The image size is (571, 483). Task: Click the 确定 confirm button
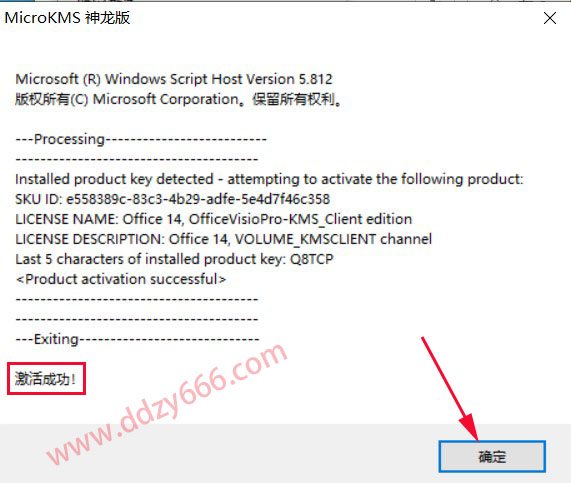tap(492, 456)
